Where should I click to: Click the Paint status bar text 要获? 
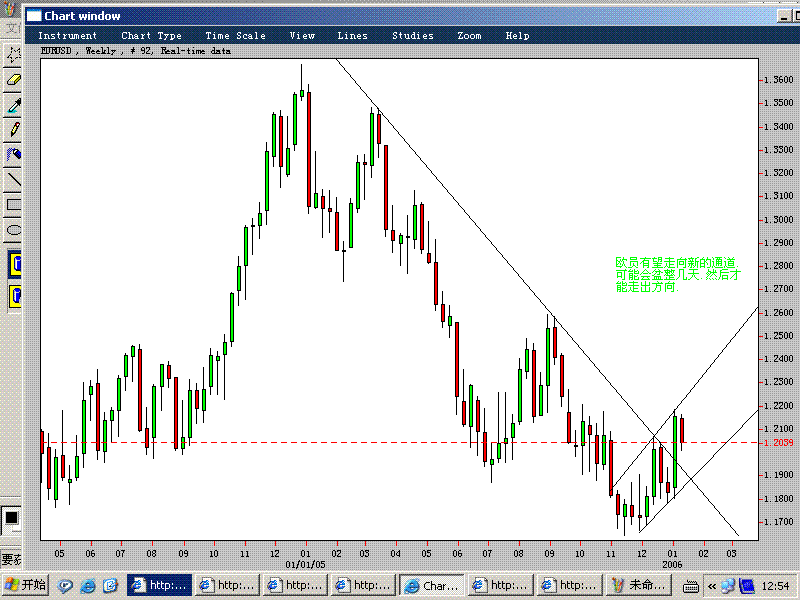click(x=11, y=560)
